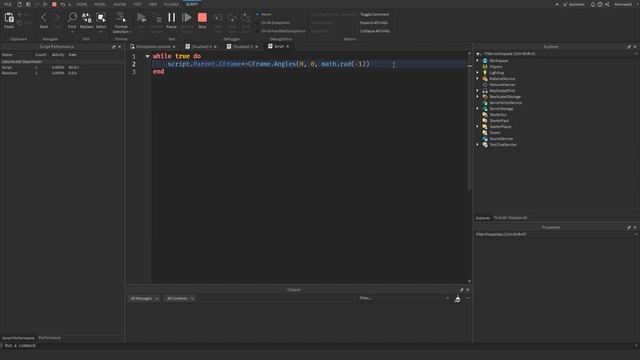Click Toggle Comment action
Screen dimensions: 640x360
(x=374, y=14)
